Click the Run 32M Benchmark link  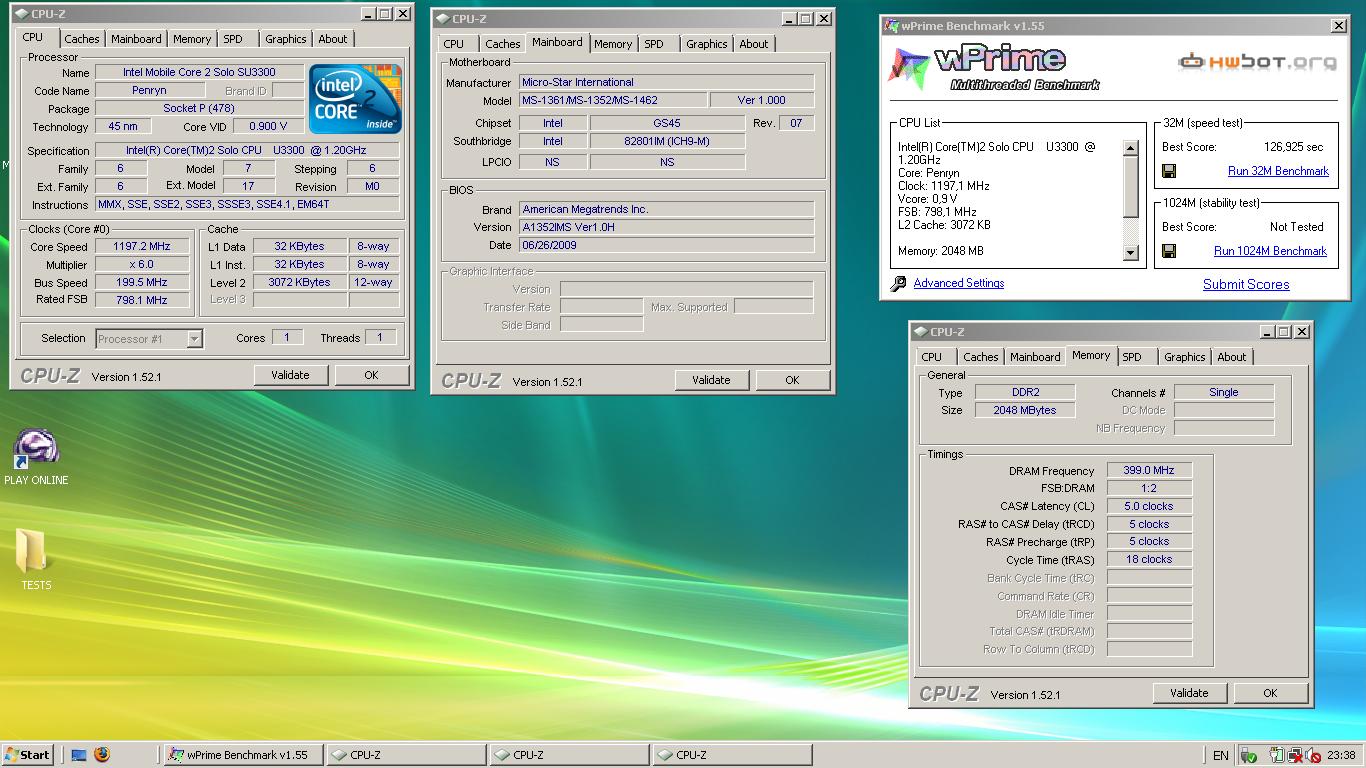coord(1278,171)
